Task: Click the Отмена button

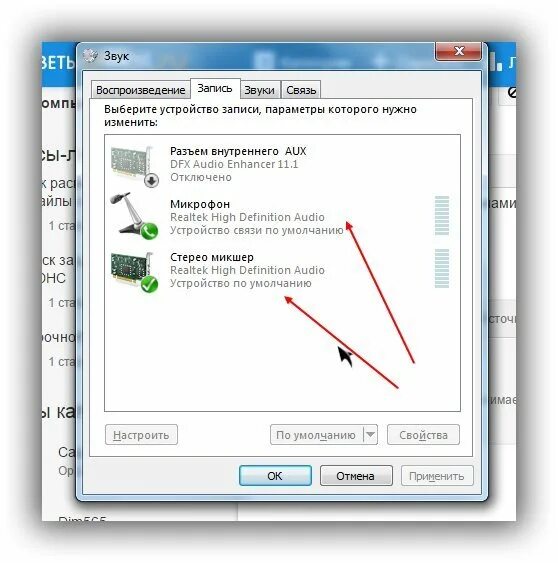Action: 356,476
